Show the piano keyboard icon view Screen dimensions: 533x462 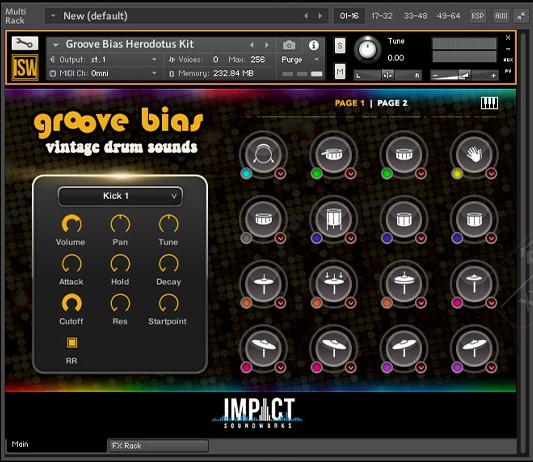point(489,103)
